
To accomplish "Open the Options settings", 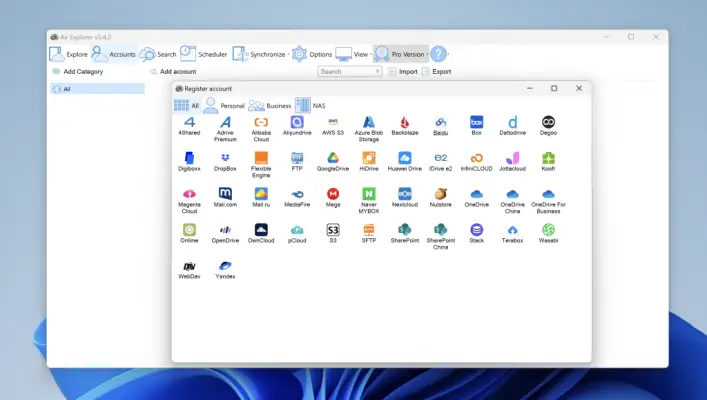I will (x=312, y=54).
